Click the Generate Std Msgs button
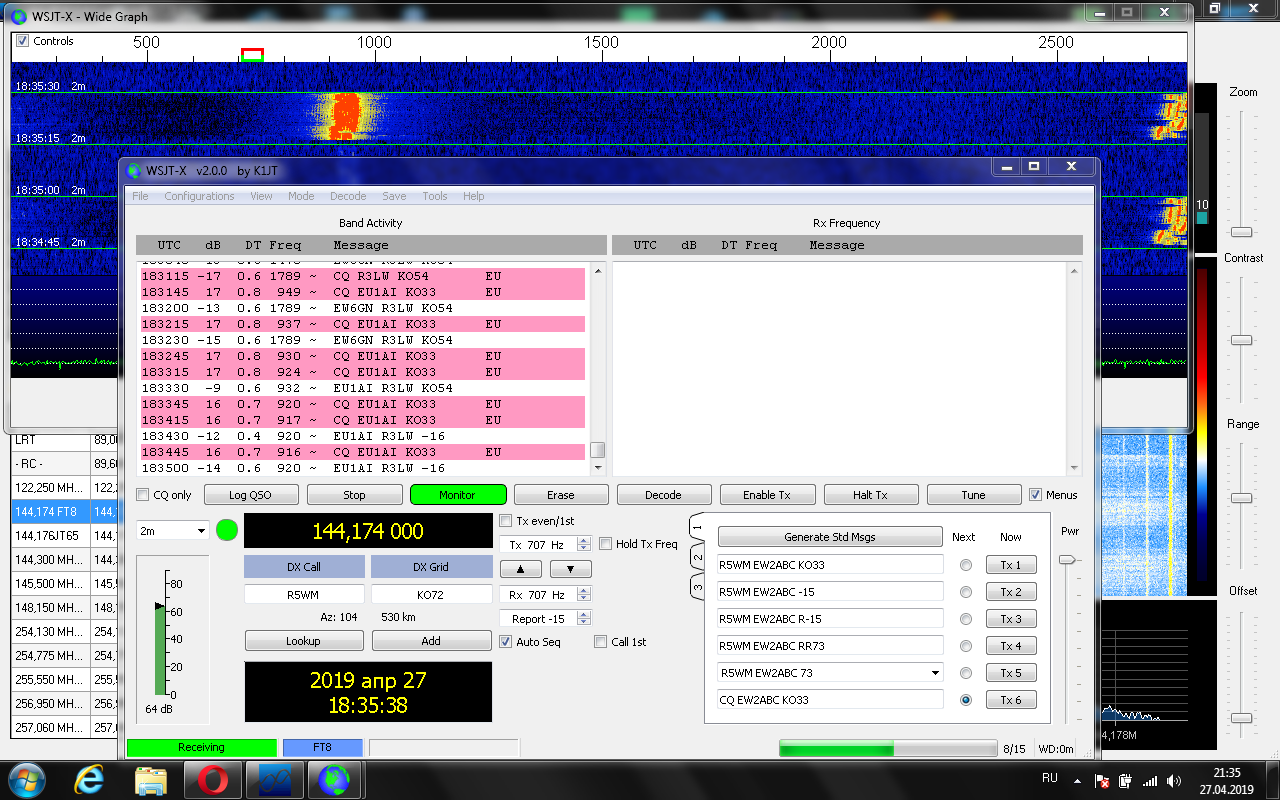 tap(829, 537)
